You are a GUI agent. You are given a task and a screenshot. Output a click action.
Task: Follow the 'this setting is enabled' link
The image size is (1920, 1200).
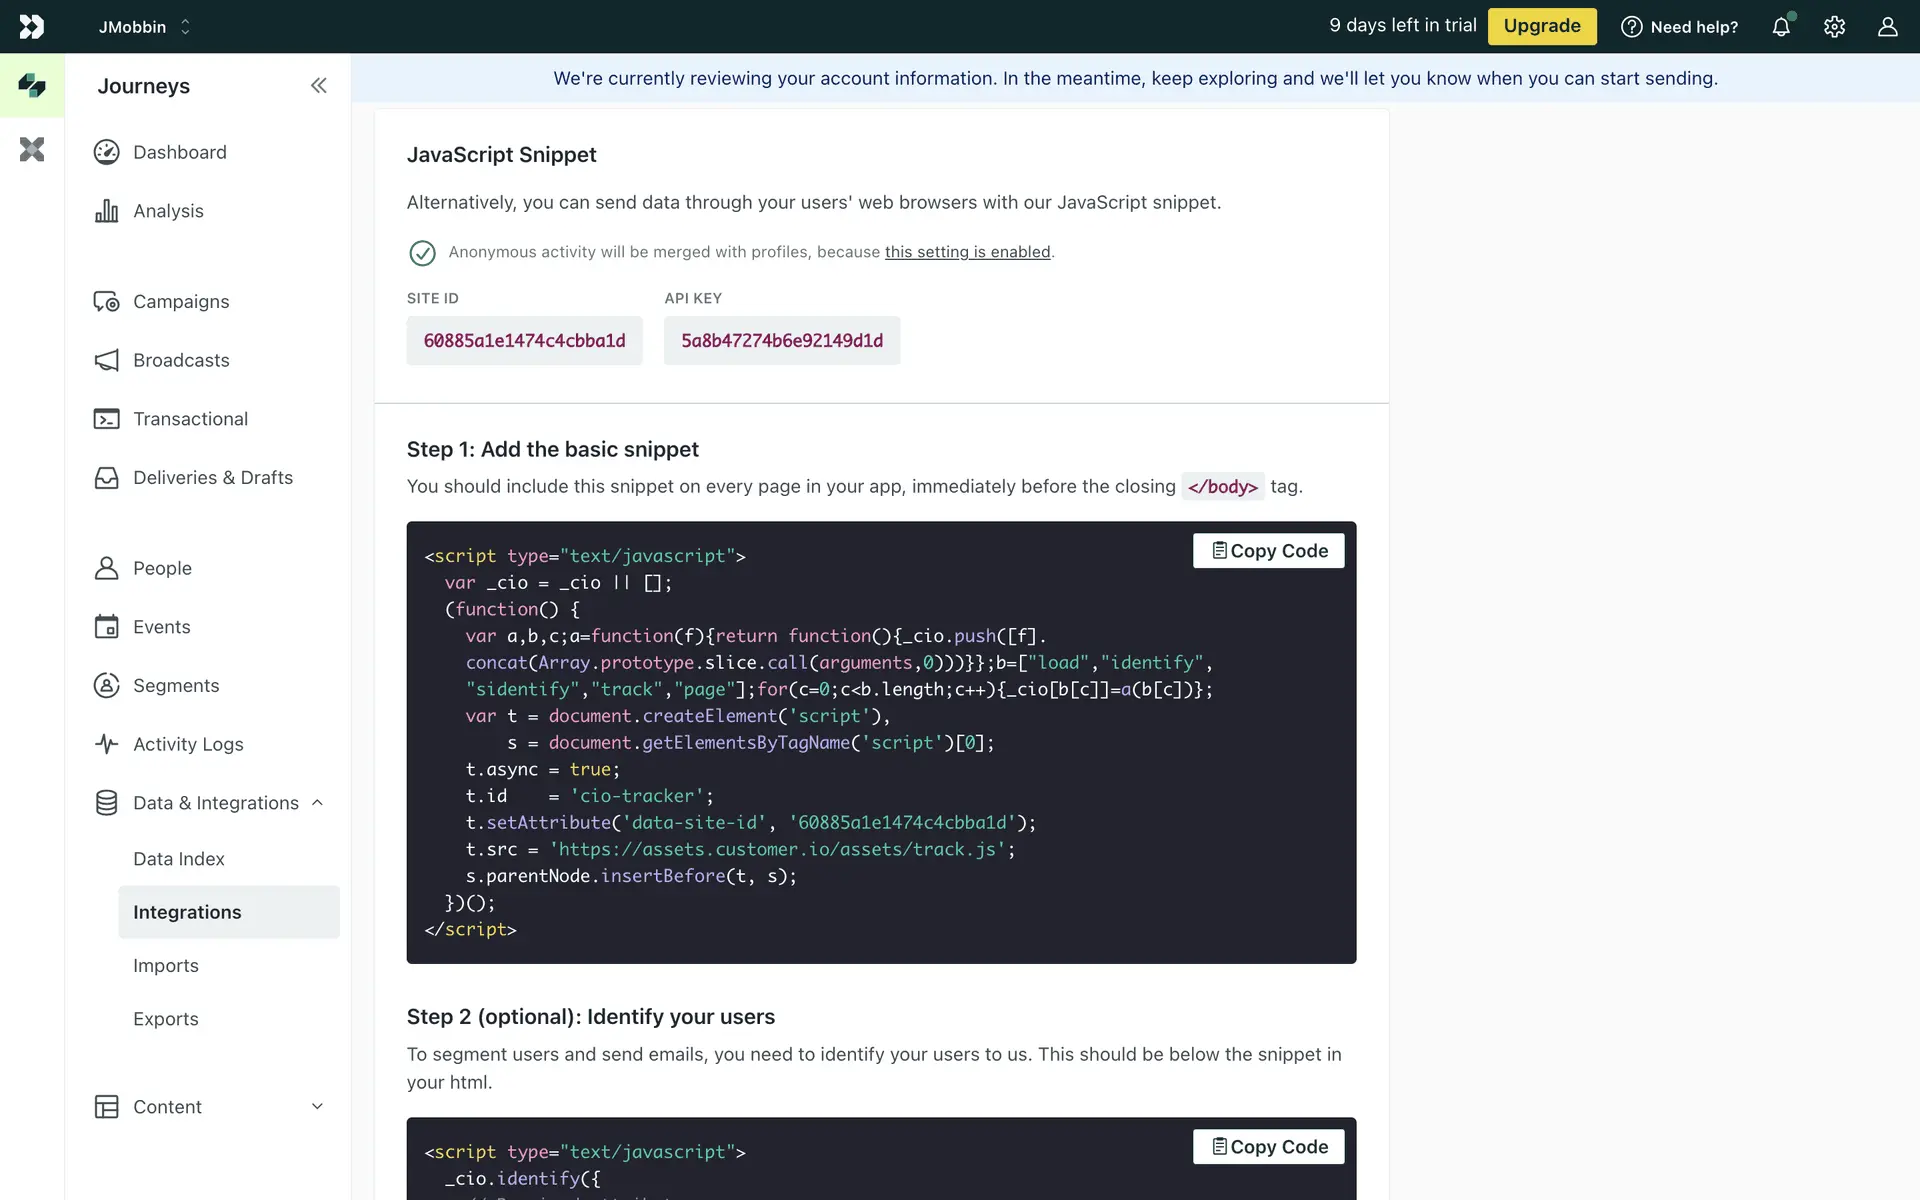point(967,252)
